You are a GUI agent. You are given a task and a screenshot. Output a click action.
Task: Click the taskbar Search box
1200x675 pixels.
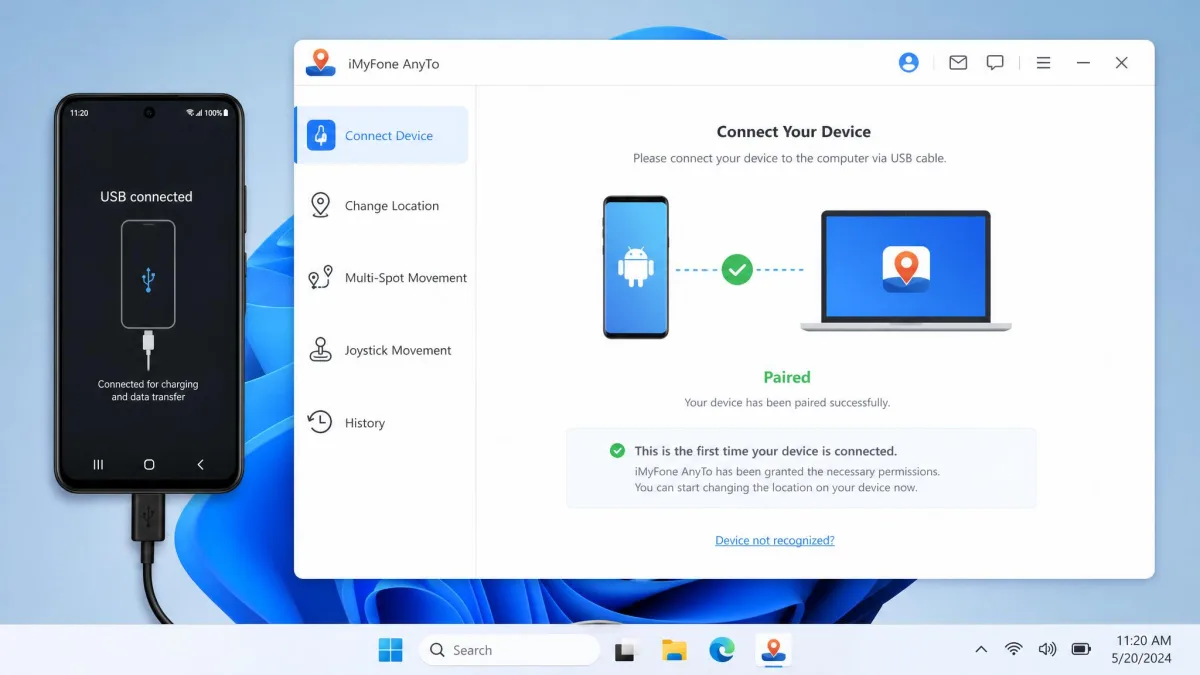tap(509, 650)
